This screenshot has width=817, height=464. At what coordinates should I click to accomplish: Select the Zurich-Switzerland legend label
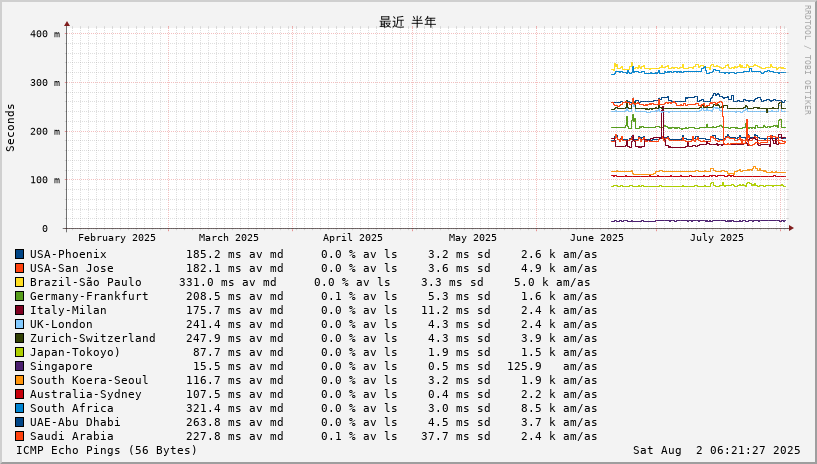92,338
